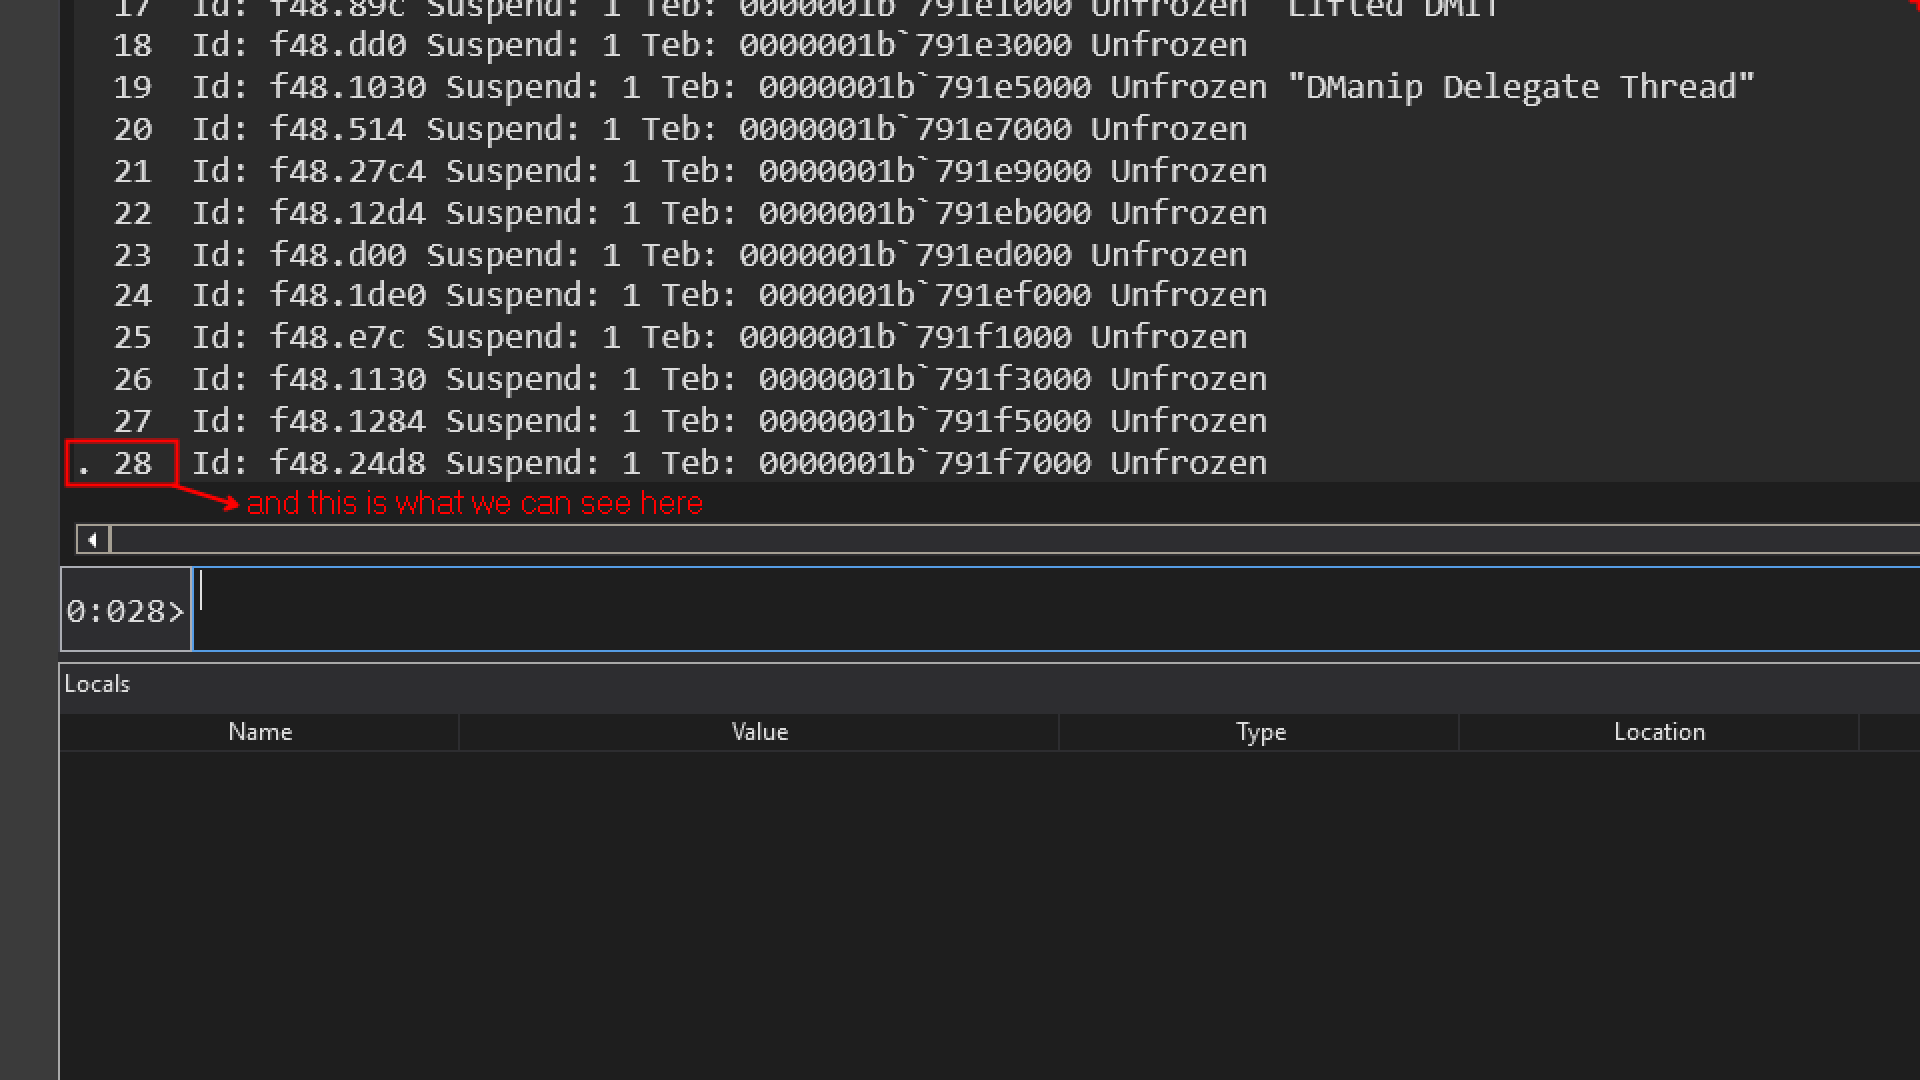This screenshot has height=1080, width=1920.
Task: Click thread 18 Id f48.dd0
Action: coord(338,45)
